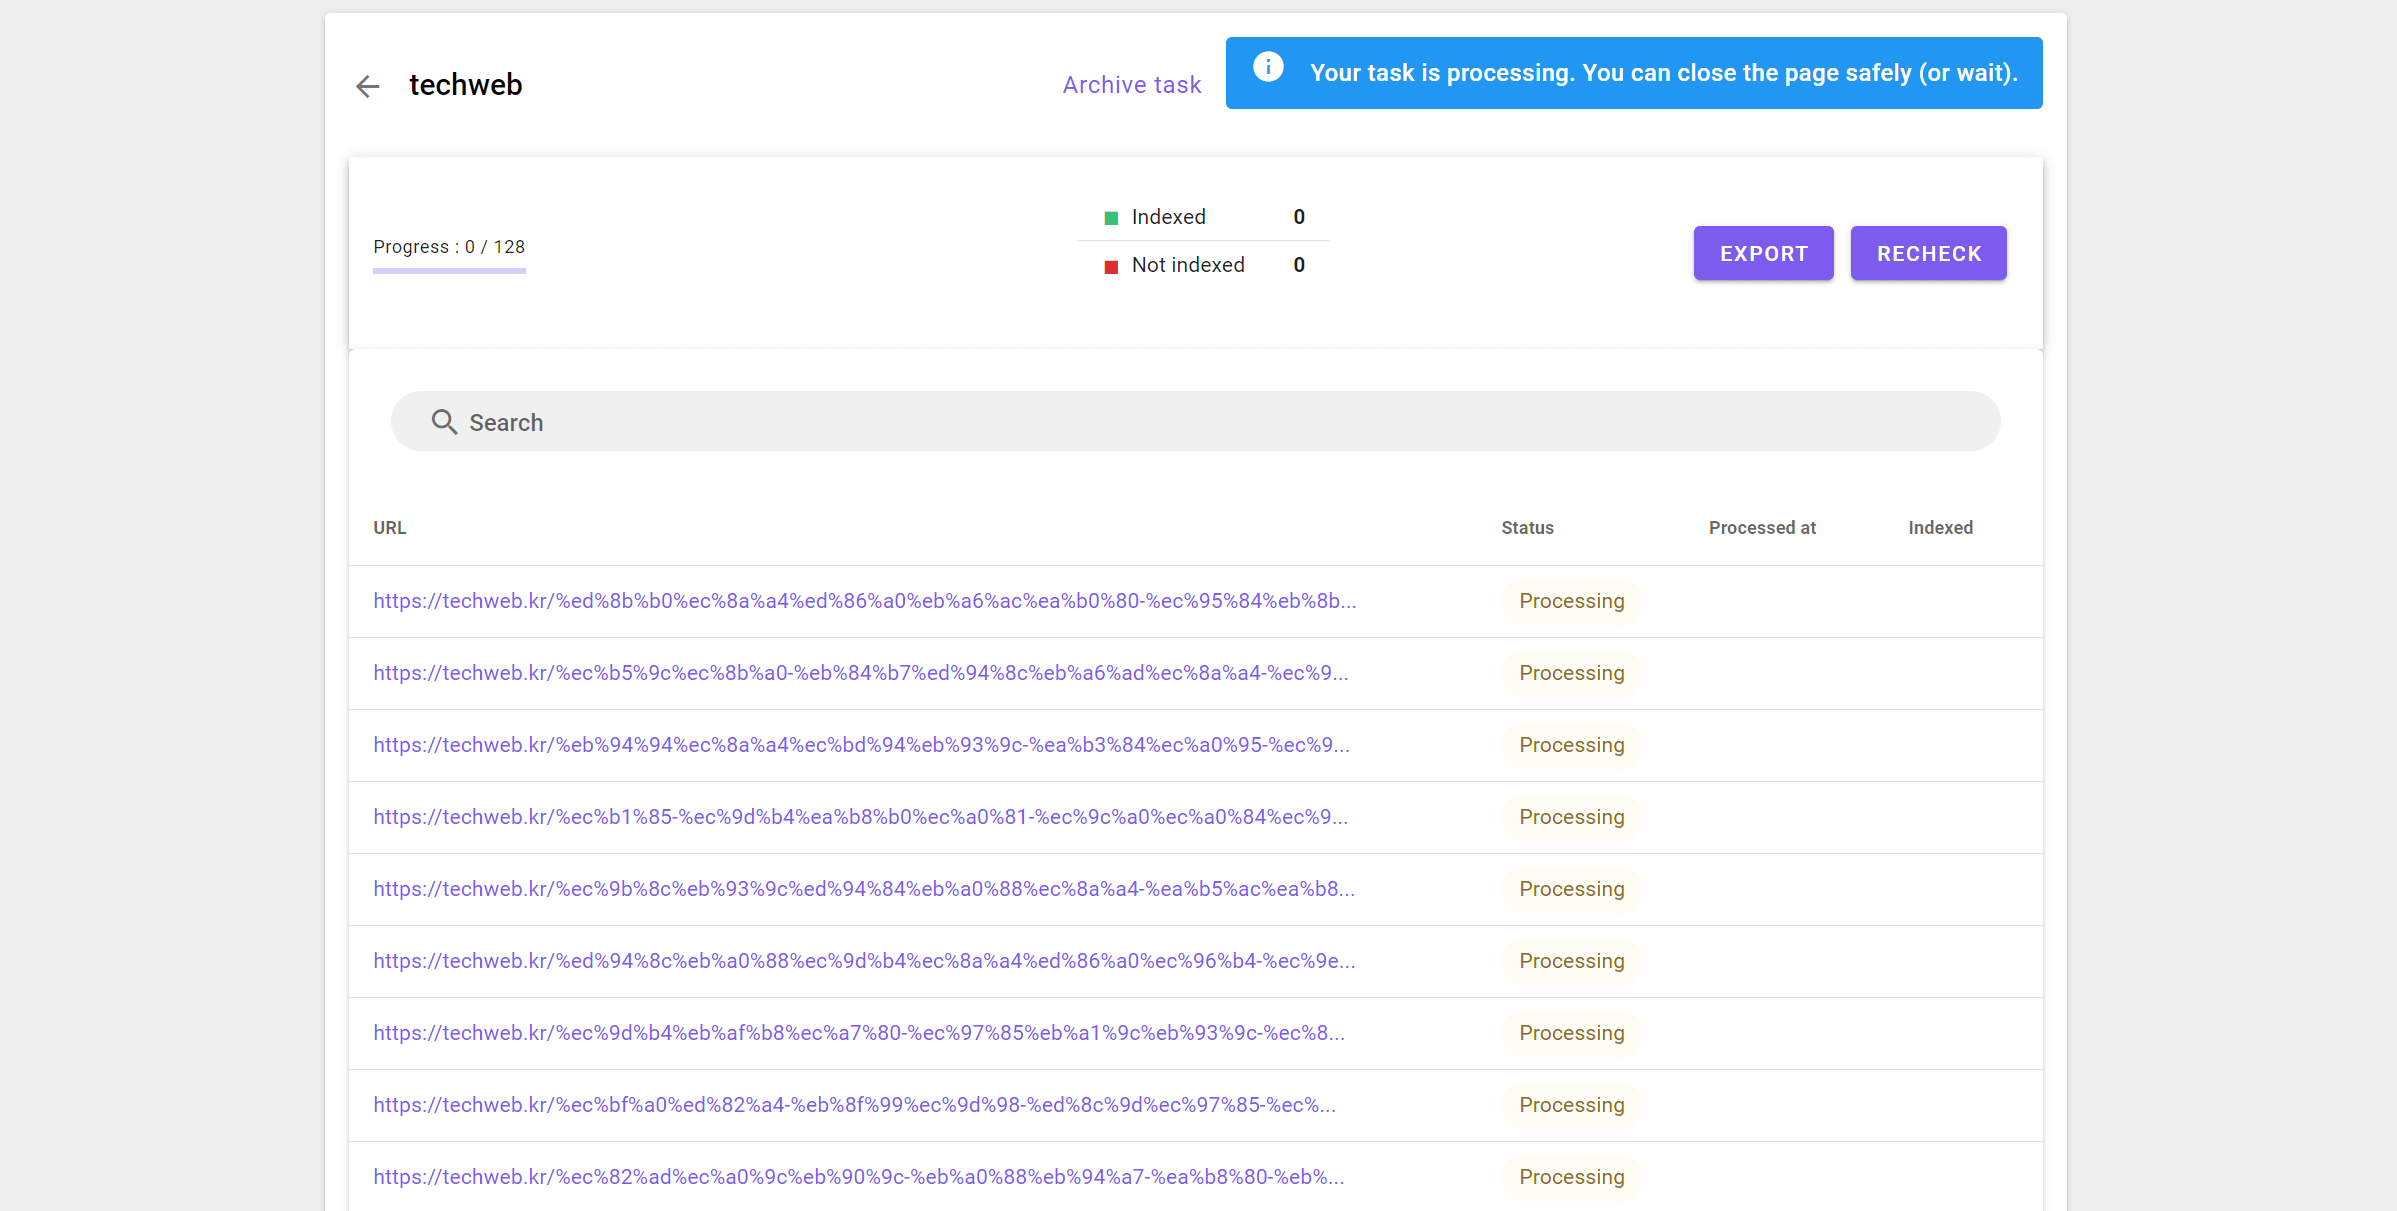Open the URL starting with %eb%94%94%ec%8a%a4
2397x1211 pixels.
861,745
